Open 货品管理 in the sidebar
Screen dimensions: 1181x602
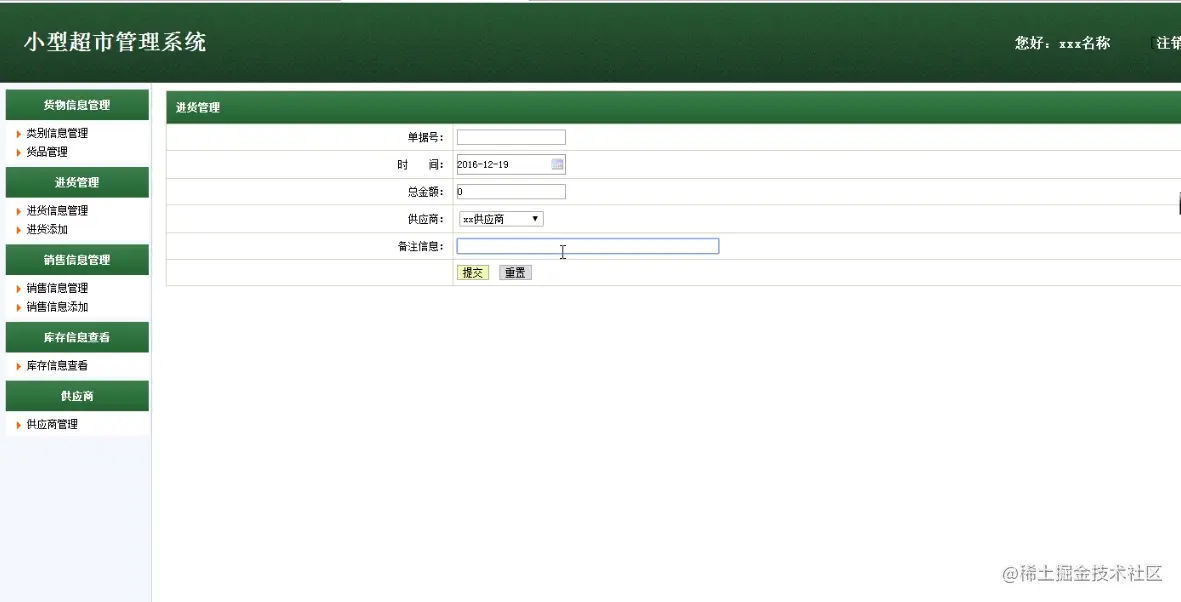pos(47,152)
